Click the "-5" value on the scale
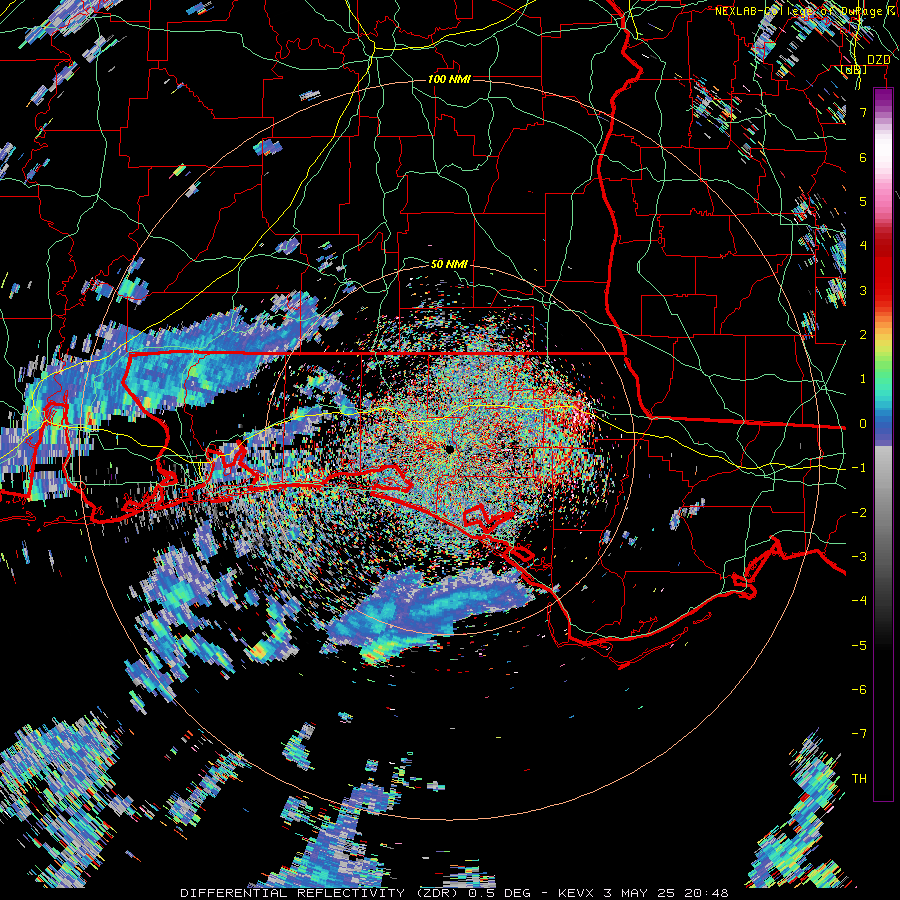This screenshot has width=900, height=900. click(859, 646)
